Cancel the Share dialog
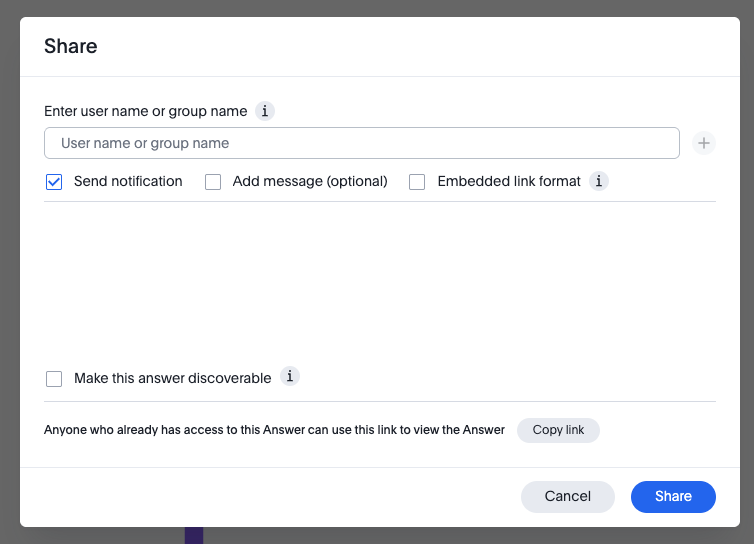The height and width of the screenshot is (544, 754). (x=567, y=496)
